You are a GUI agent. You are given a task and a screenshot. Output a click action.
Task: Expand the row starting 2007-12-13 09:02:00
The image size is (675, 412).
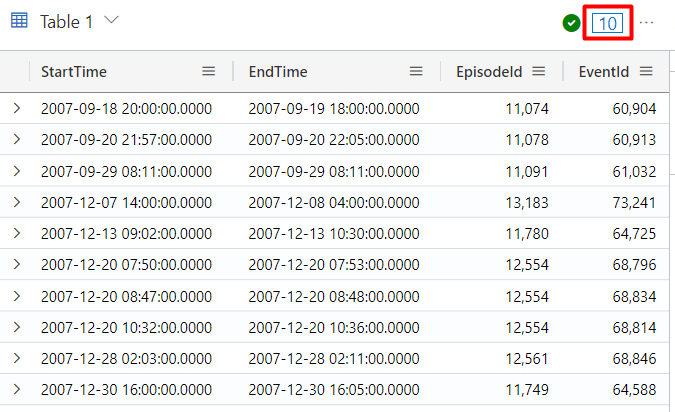17,233
